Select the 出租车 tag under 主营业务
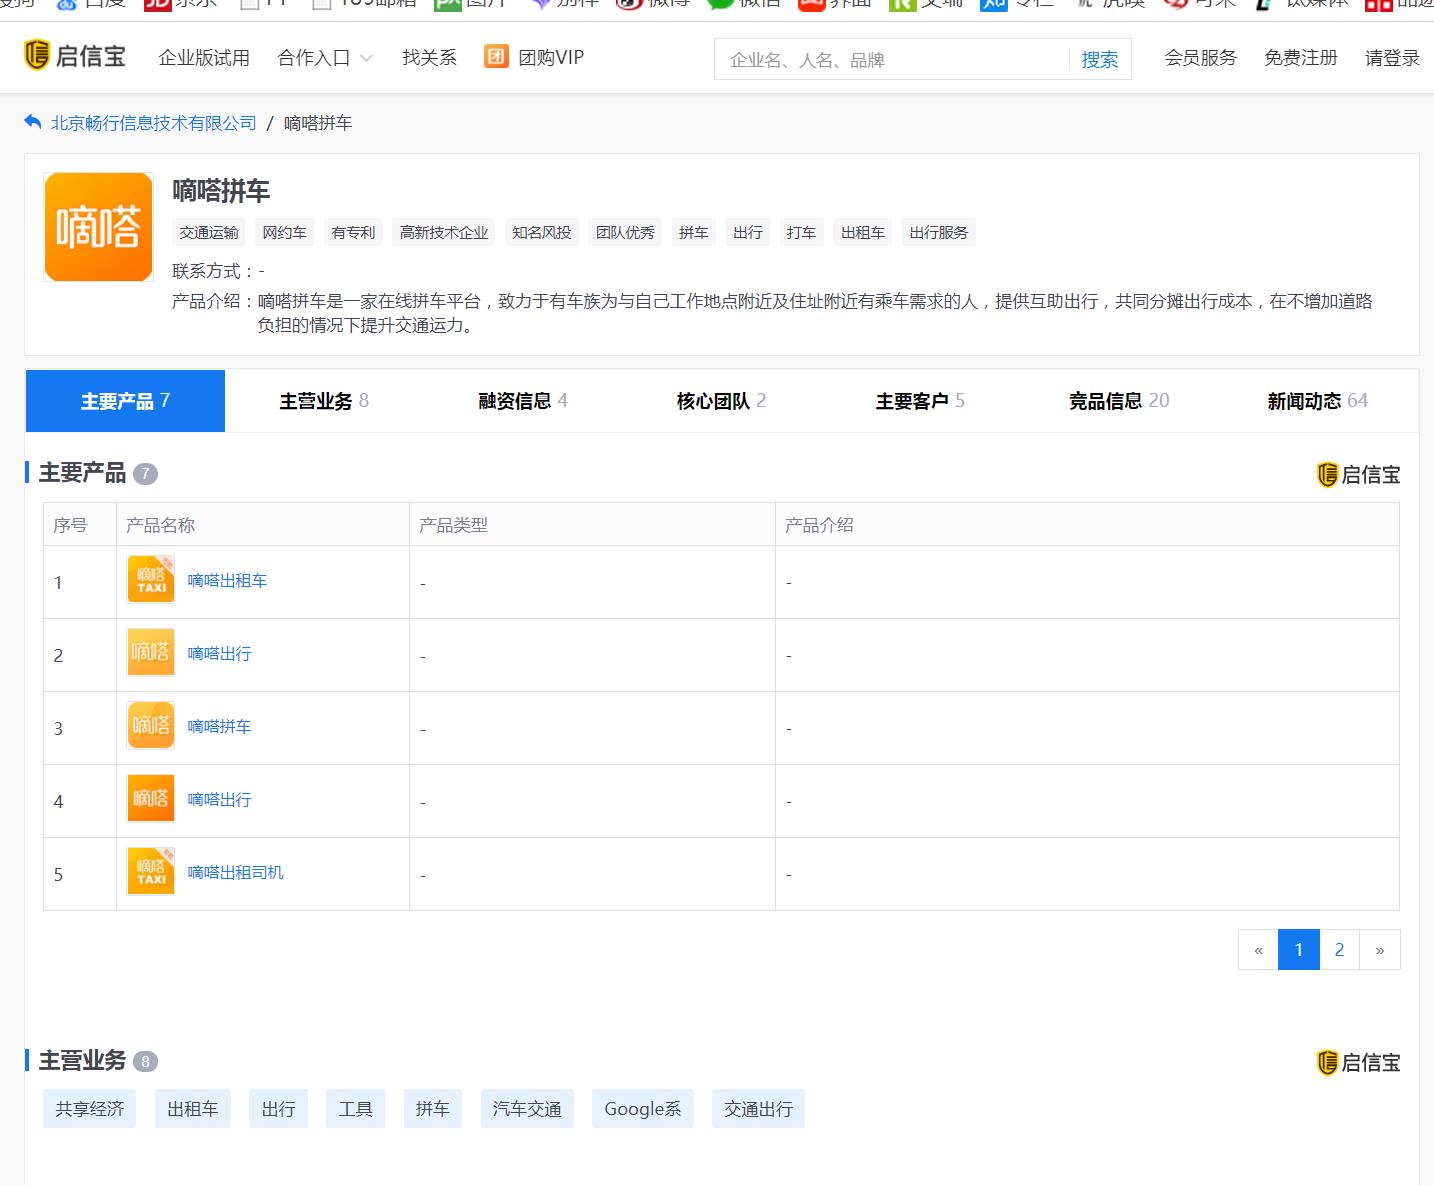 click(193, 1109)
